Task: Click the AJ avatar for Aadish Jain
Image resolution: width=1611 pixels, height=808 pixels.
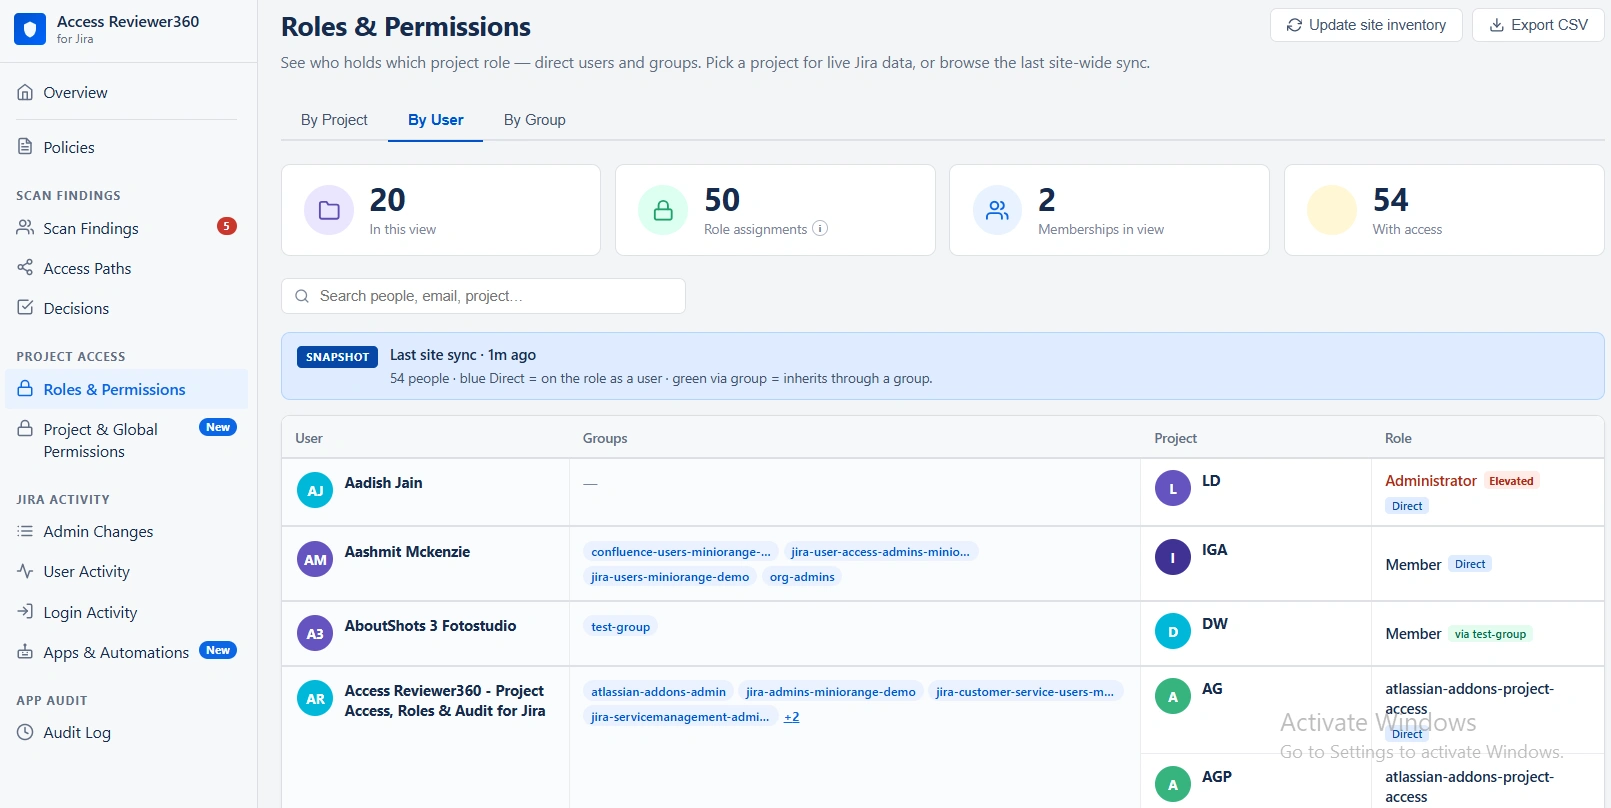Action: [315, 490]
